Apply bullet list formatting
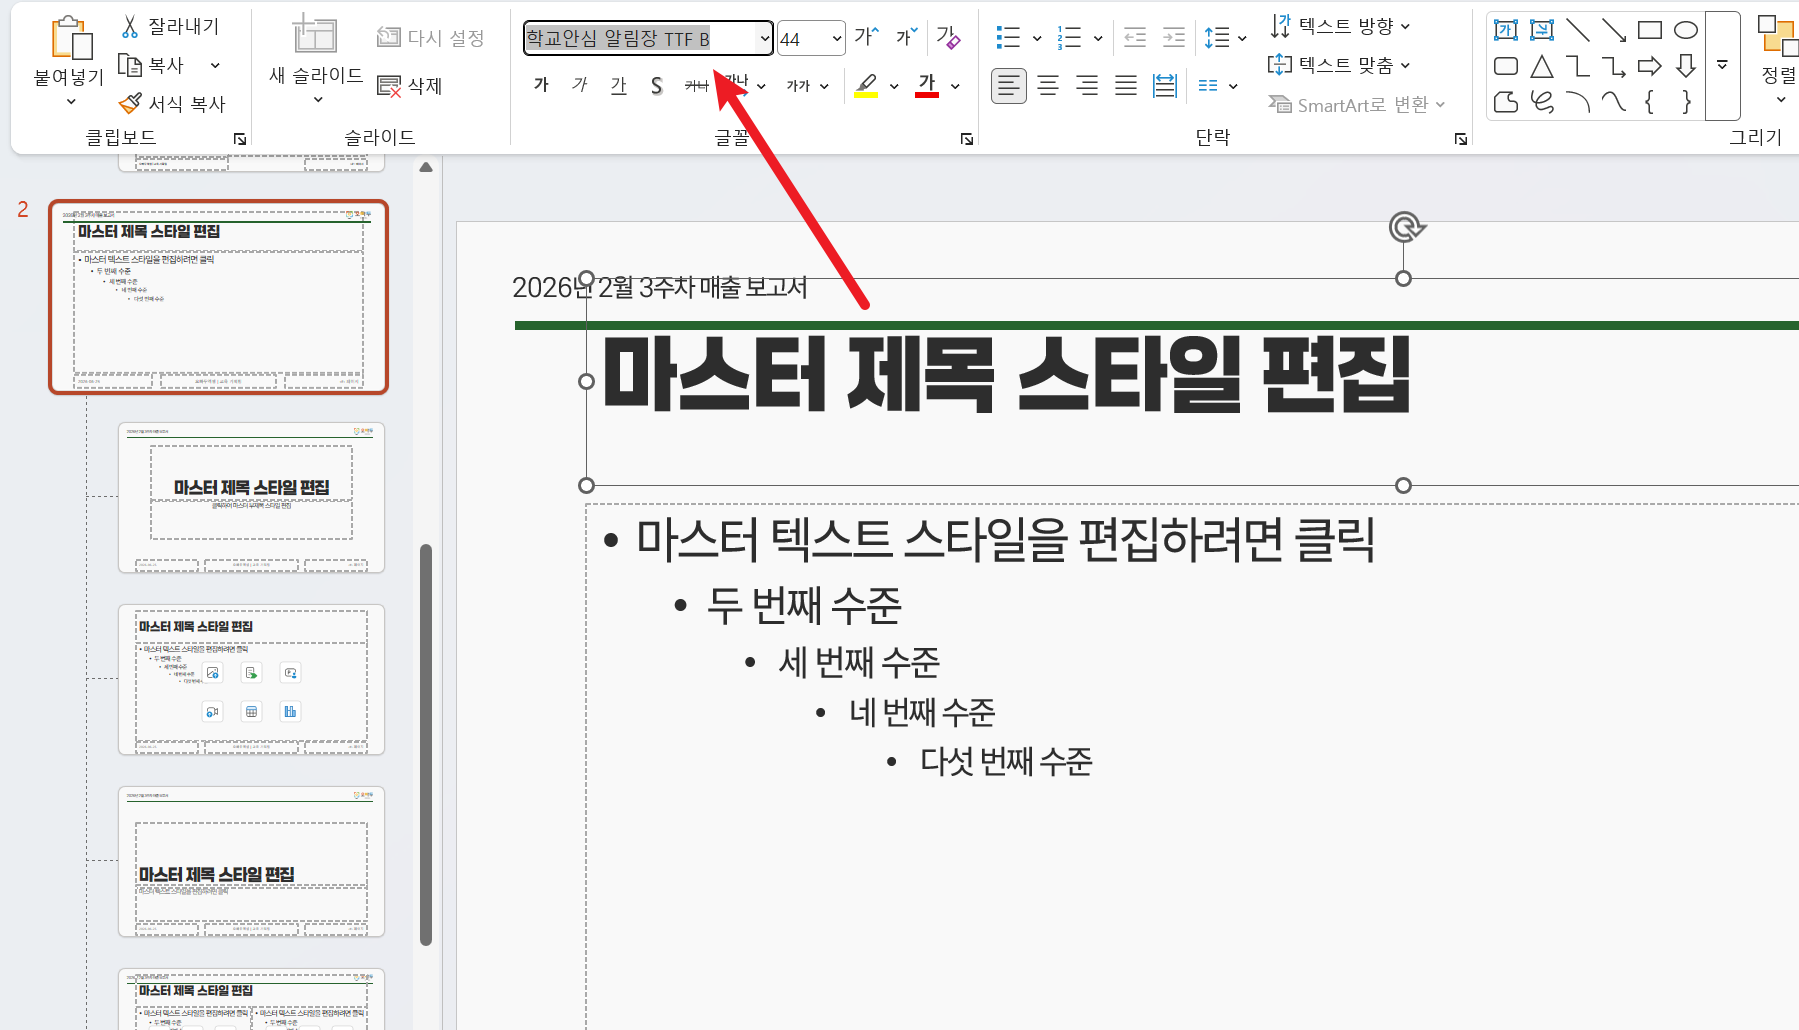 pyautogui.click(x=1008, y=38)
